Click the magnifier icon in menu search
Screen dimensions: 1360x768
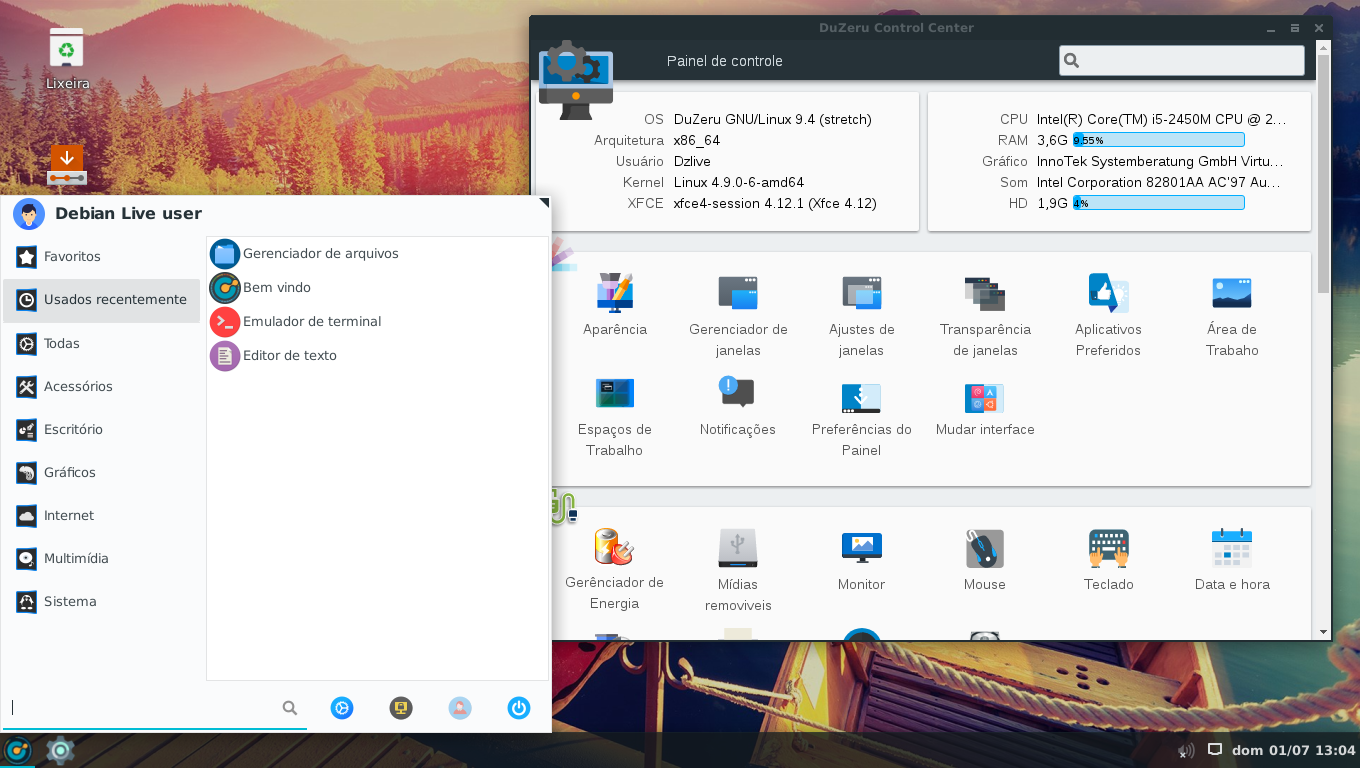pos(290,708)
